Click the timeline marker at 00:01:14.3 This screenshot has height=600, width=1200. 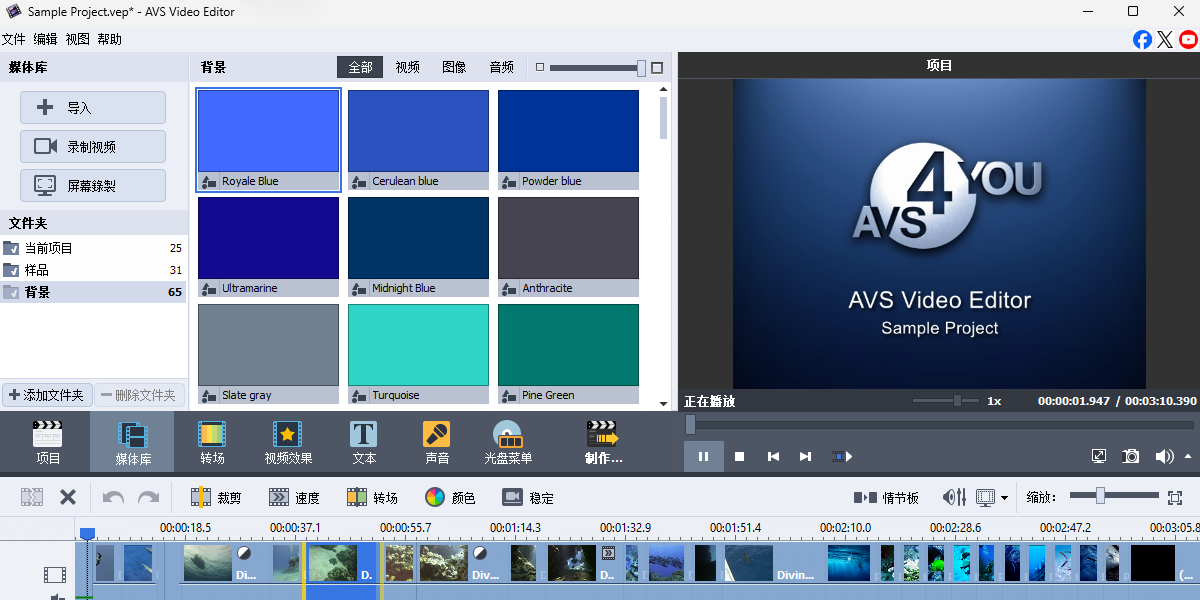[515, 527]
